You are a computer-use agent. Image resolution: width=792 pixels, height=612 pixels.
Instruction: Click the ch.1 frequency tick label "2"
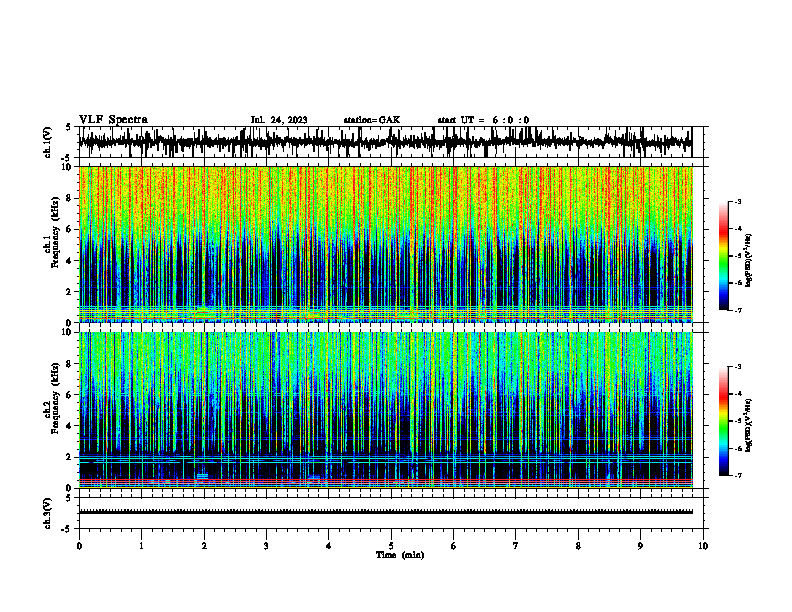(70, 292)
